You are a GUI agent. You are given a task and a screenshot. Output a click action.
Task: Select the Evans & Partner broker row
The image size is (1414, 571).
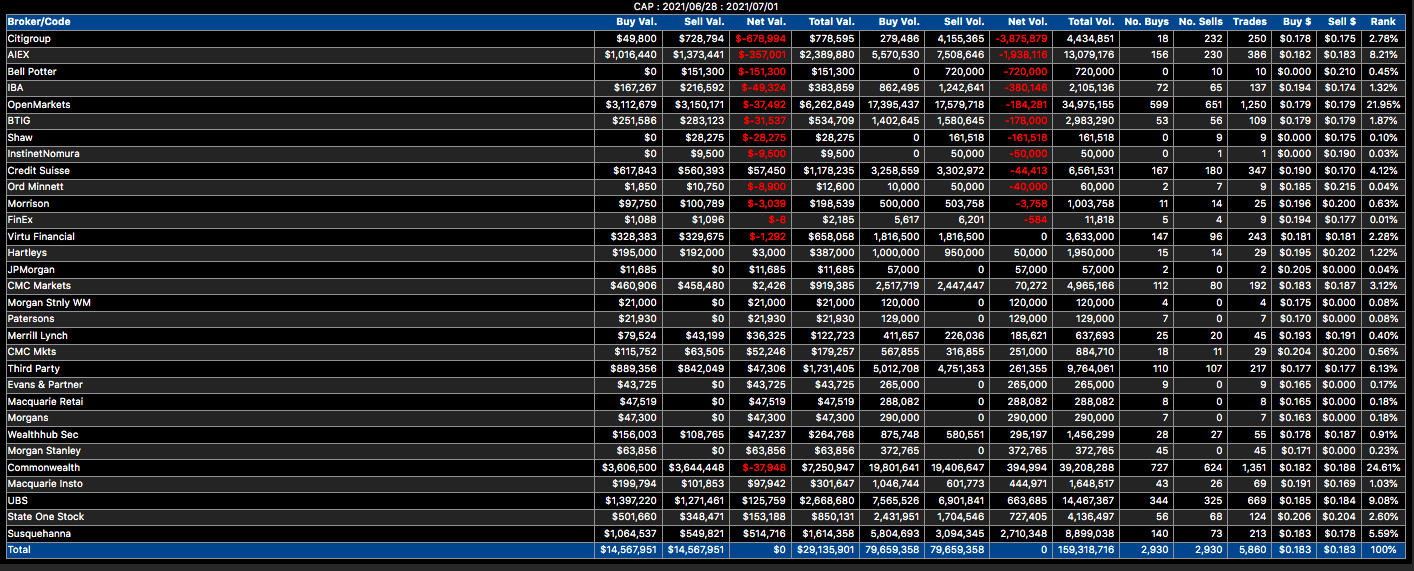coord(707,385)
